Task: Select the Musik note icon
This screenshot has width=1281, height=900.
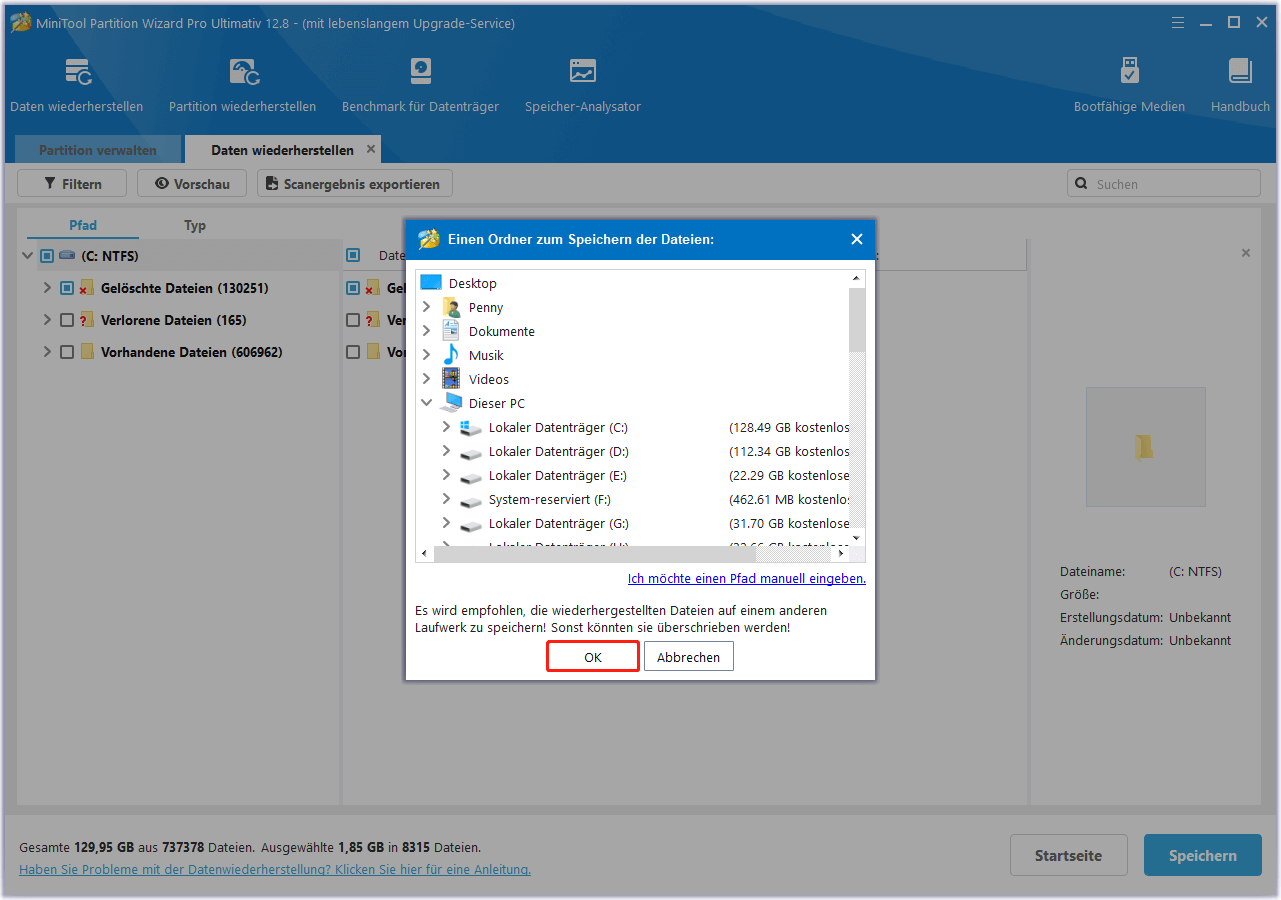Action: point(451,355)
